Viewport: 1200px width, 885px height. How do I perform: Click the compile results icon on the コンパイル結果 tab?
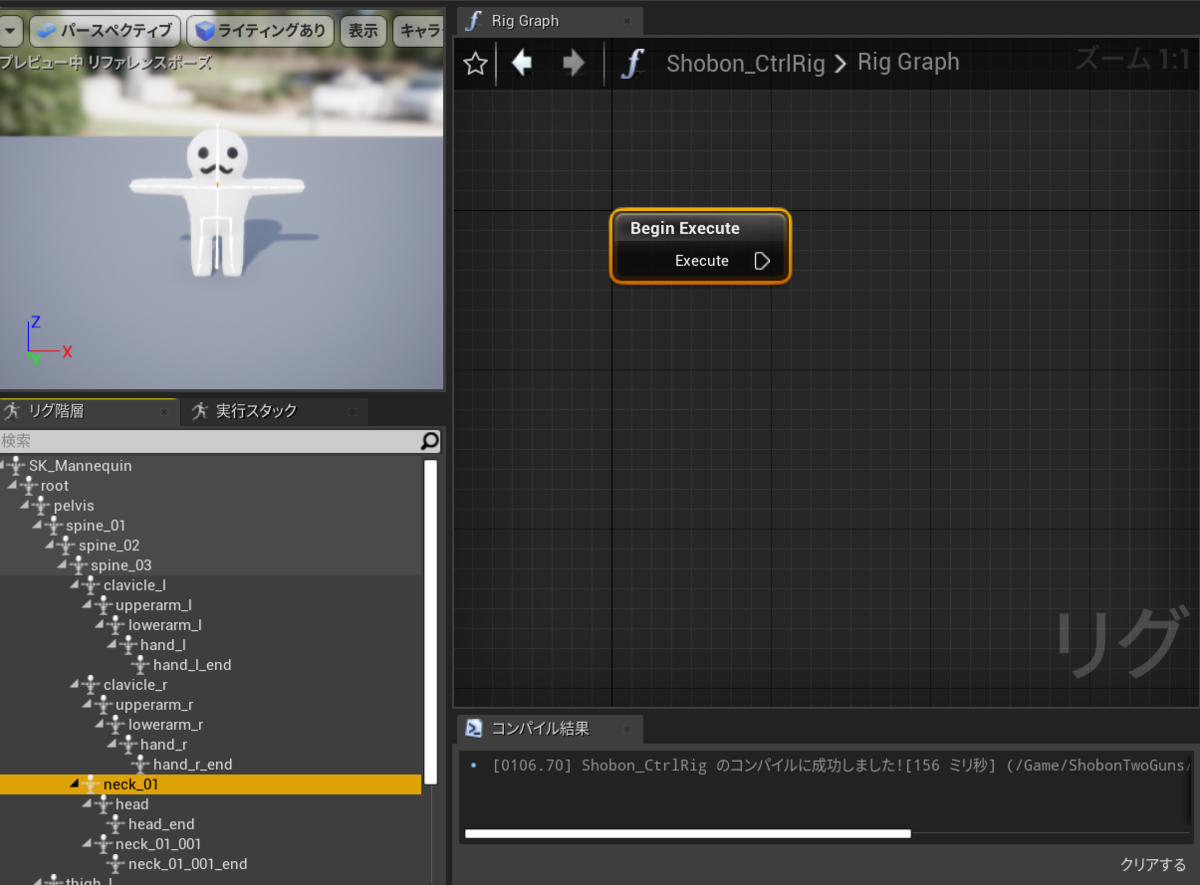(475, 728)
